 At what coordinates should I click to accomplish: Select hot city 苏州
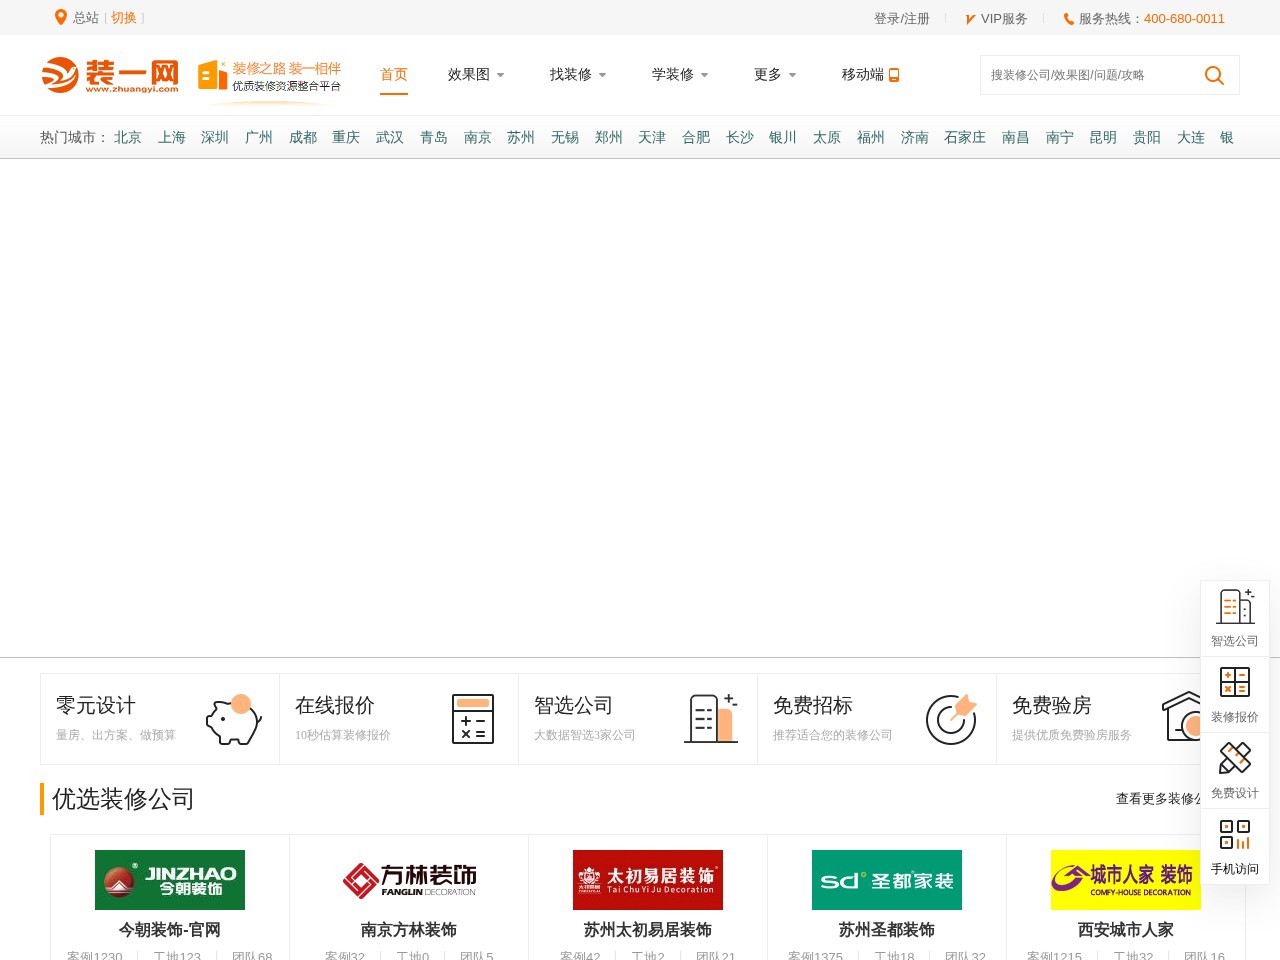click(x=521, y=138)
